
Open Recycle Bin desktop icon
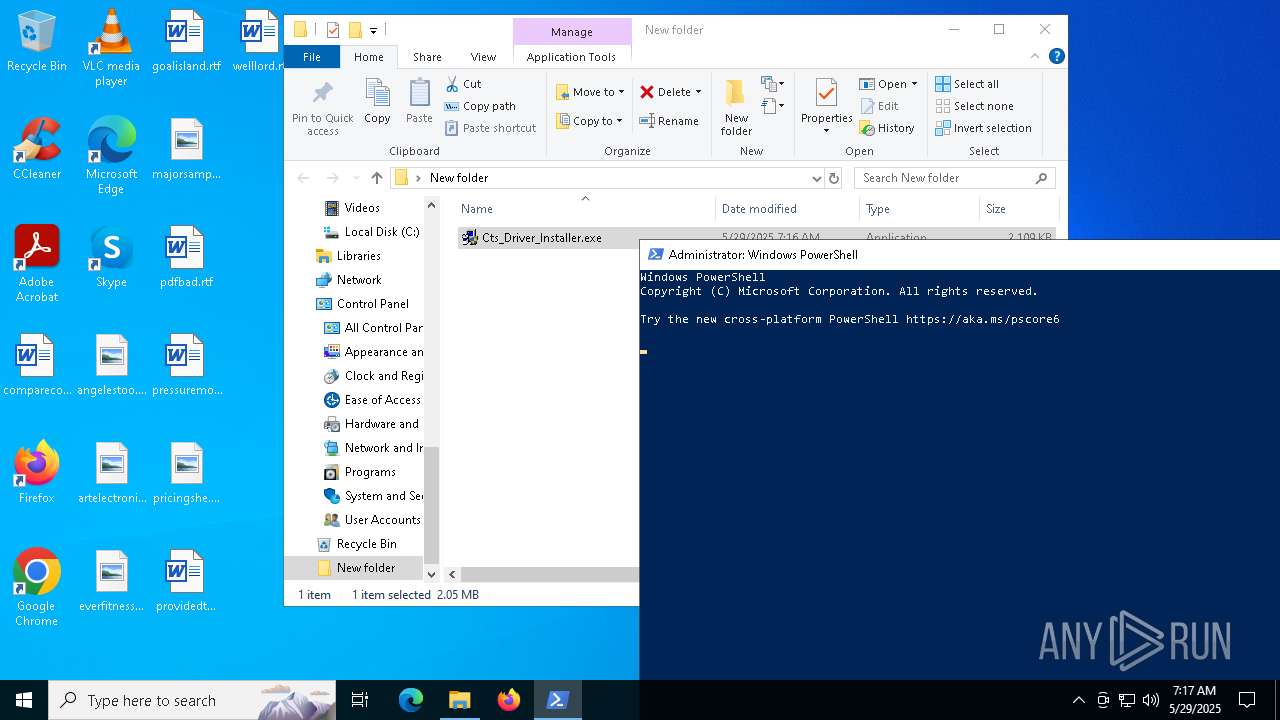pyautogui.click(x=37, y=42)
